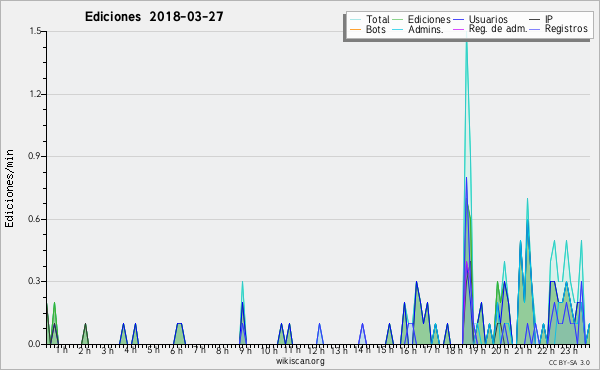
Task: Click the '16 h' x-axis label
Action: (x=408, y=350)
